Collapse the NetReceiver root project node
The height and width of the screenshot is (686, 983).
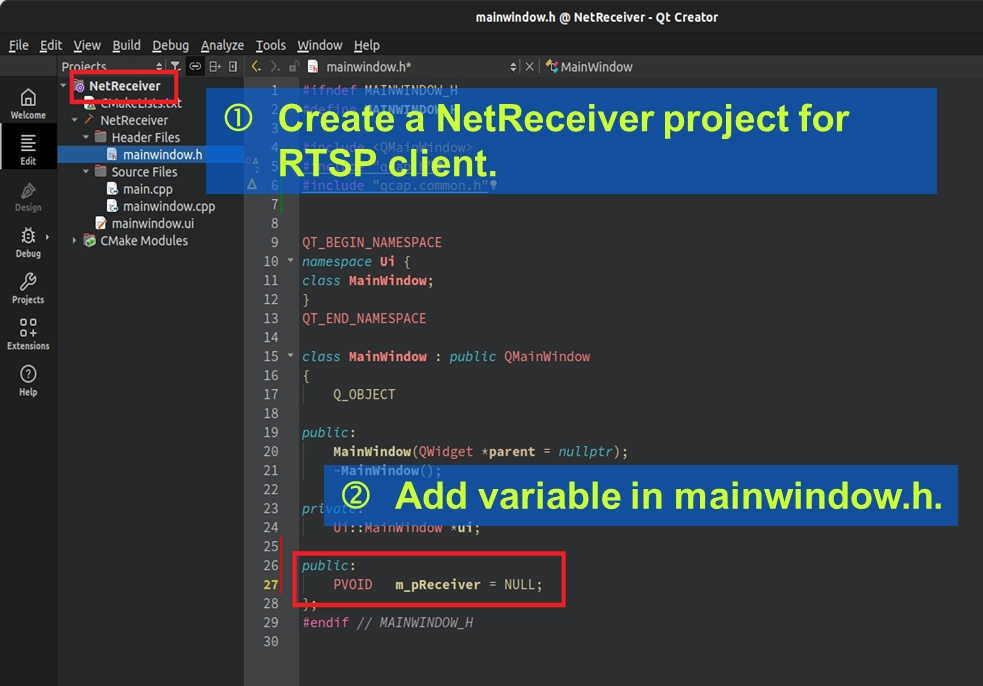pos(63,85)
